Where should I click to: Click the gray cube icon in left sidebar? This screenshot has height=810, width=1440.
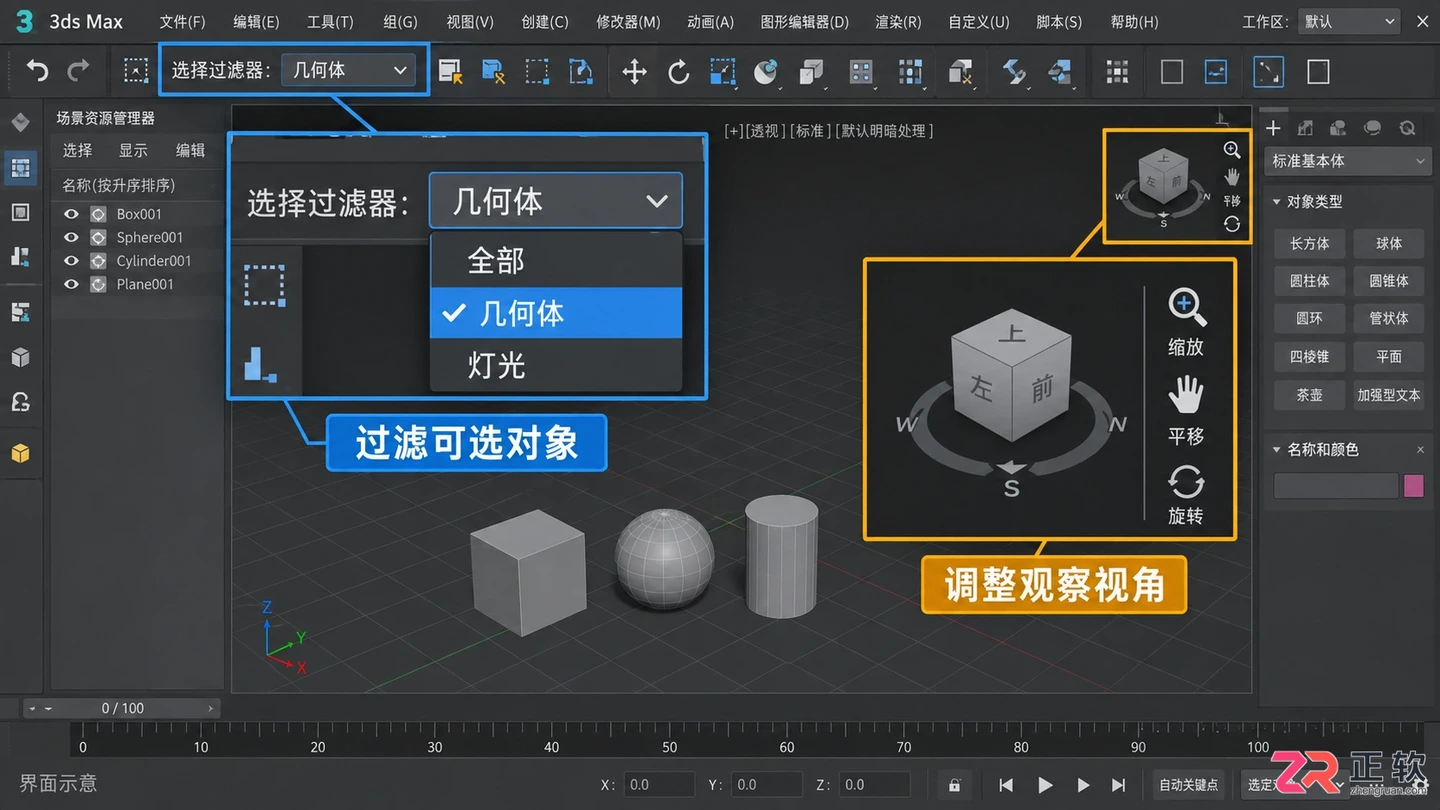20,357
